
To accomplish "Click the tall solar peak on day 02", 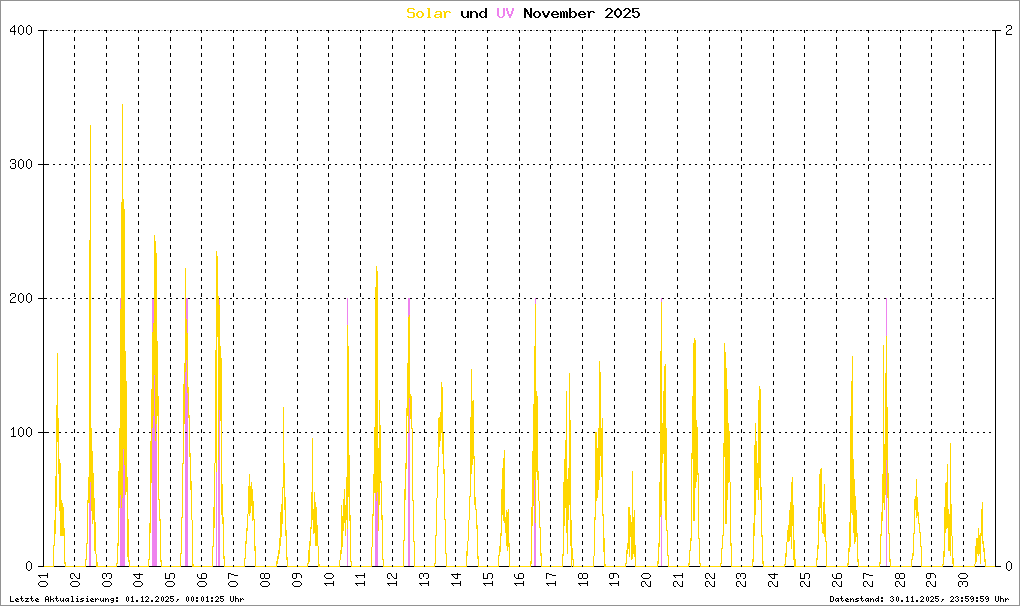I will pos(90,128).
